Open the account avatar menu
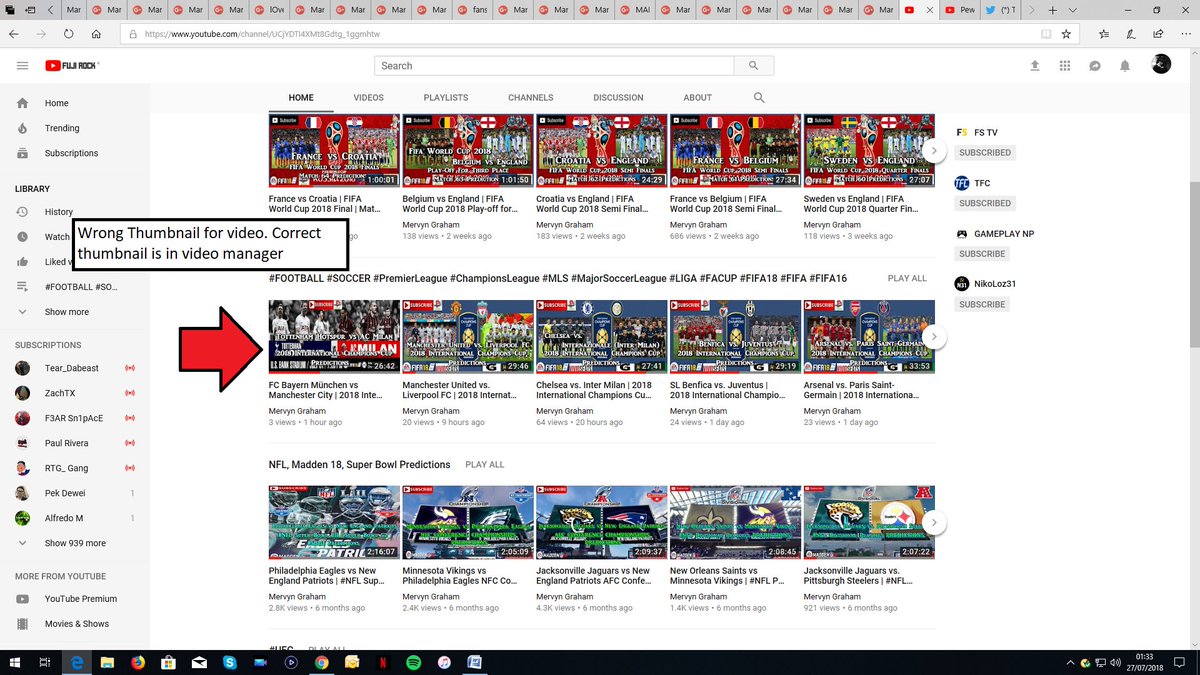1200x675 pixels. (1161, 65)
